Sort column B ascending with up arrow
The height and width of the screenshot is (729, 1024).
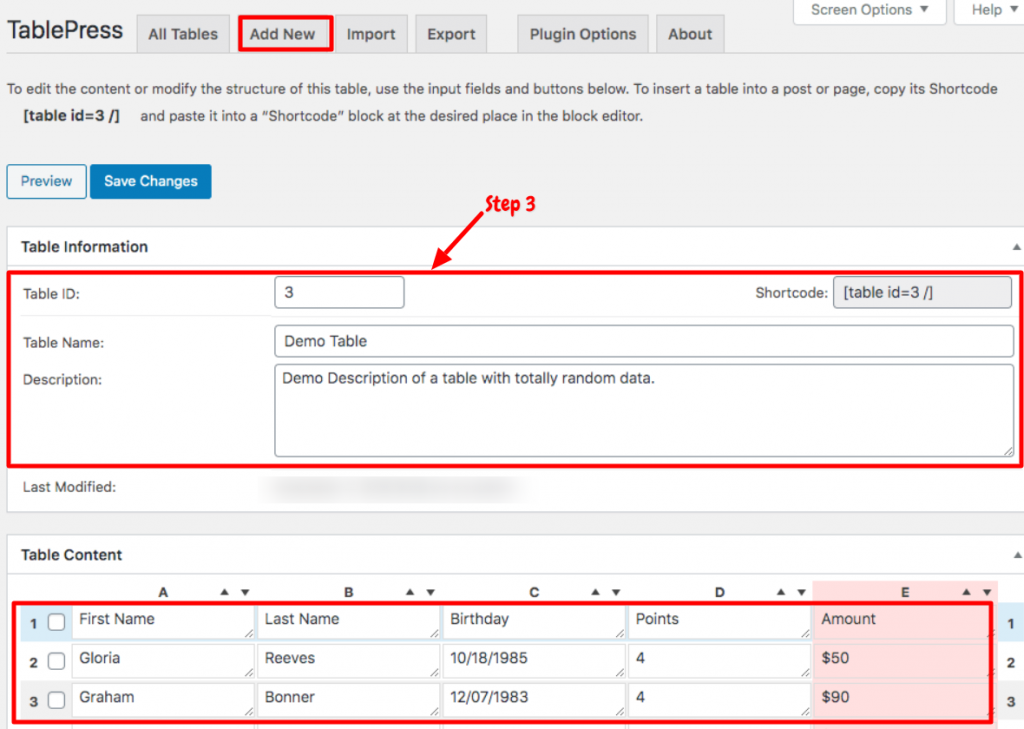point(410,592)
